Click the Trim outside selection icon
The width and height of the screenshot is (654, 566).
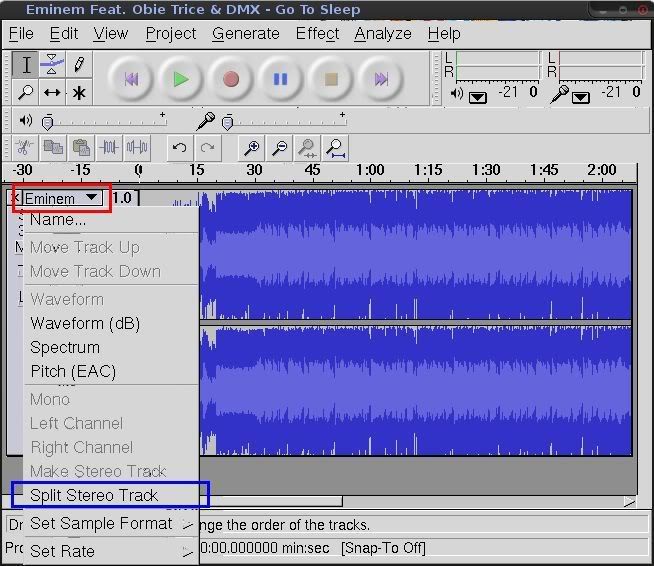coord(109,148)
